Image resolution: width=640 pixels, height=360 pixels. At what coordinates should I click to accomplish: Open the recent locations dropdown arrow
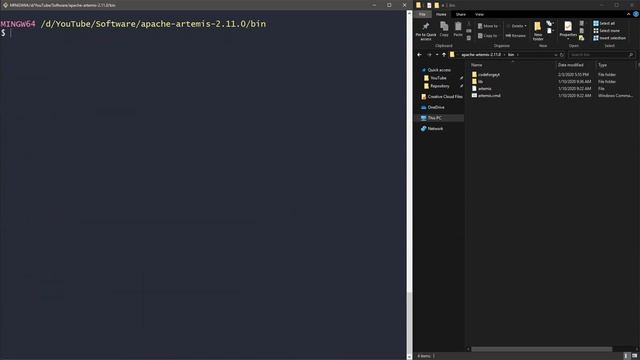(x=437, y=55)
